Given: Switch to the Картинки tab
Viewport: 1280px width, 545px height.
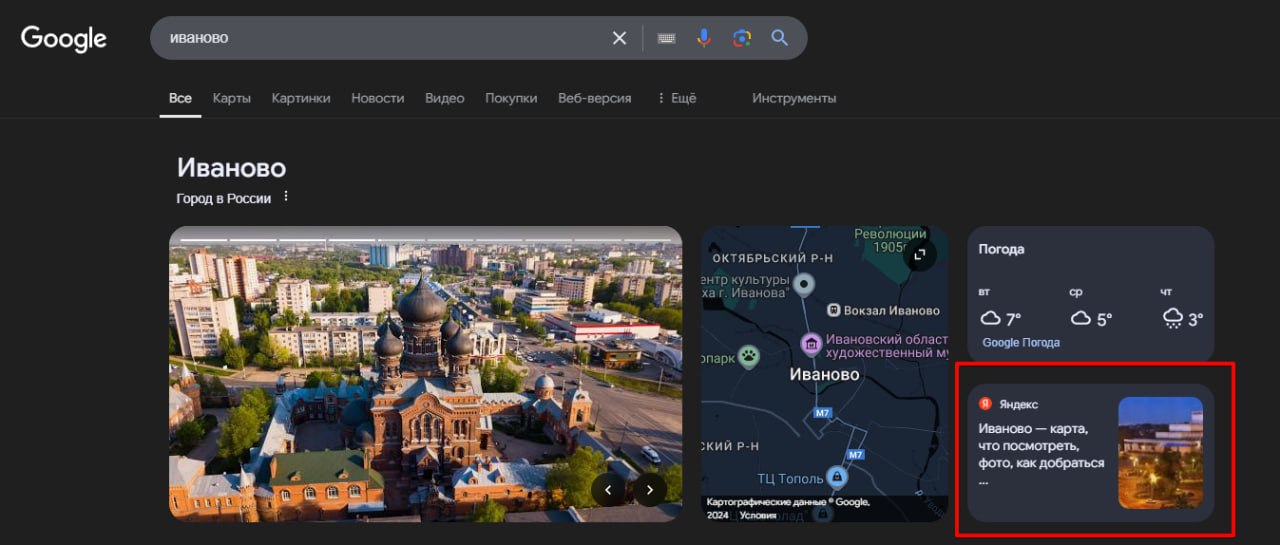Looking at the screenshot, I should [301, 98].
